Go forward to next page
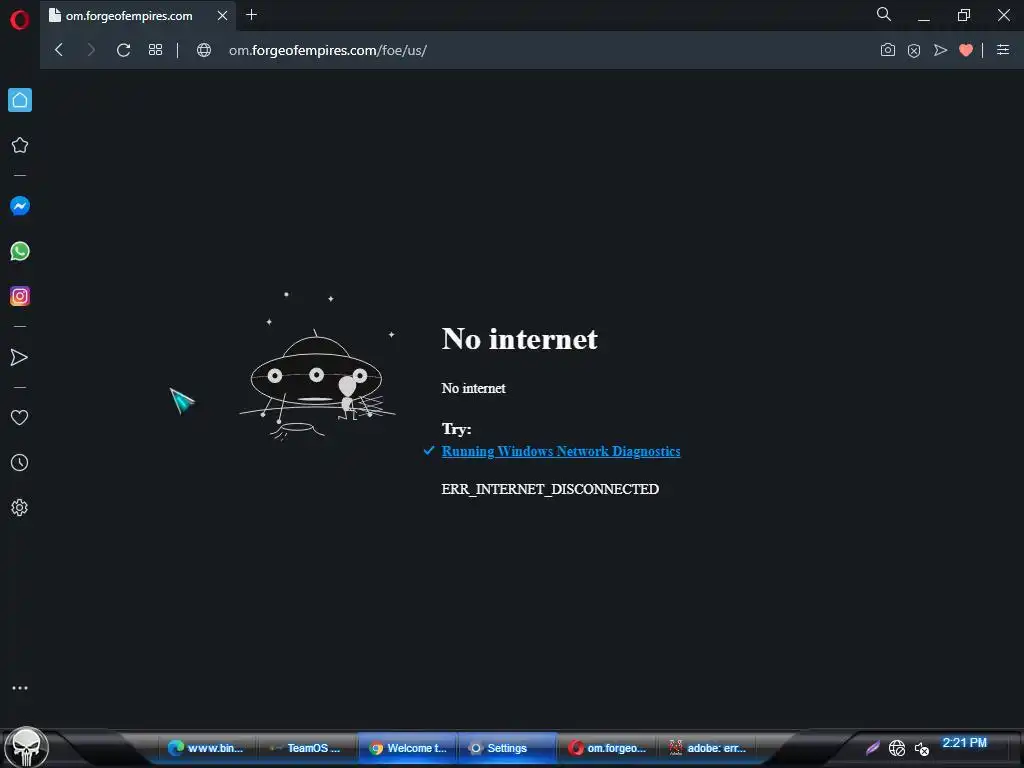The image size is (1024, 768). pos(91,50)
